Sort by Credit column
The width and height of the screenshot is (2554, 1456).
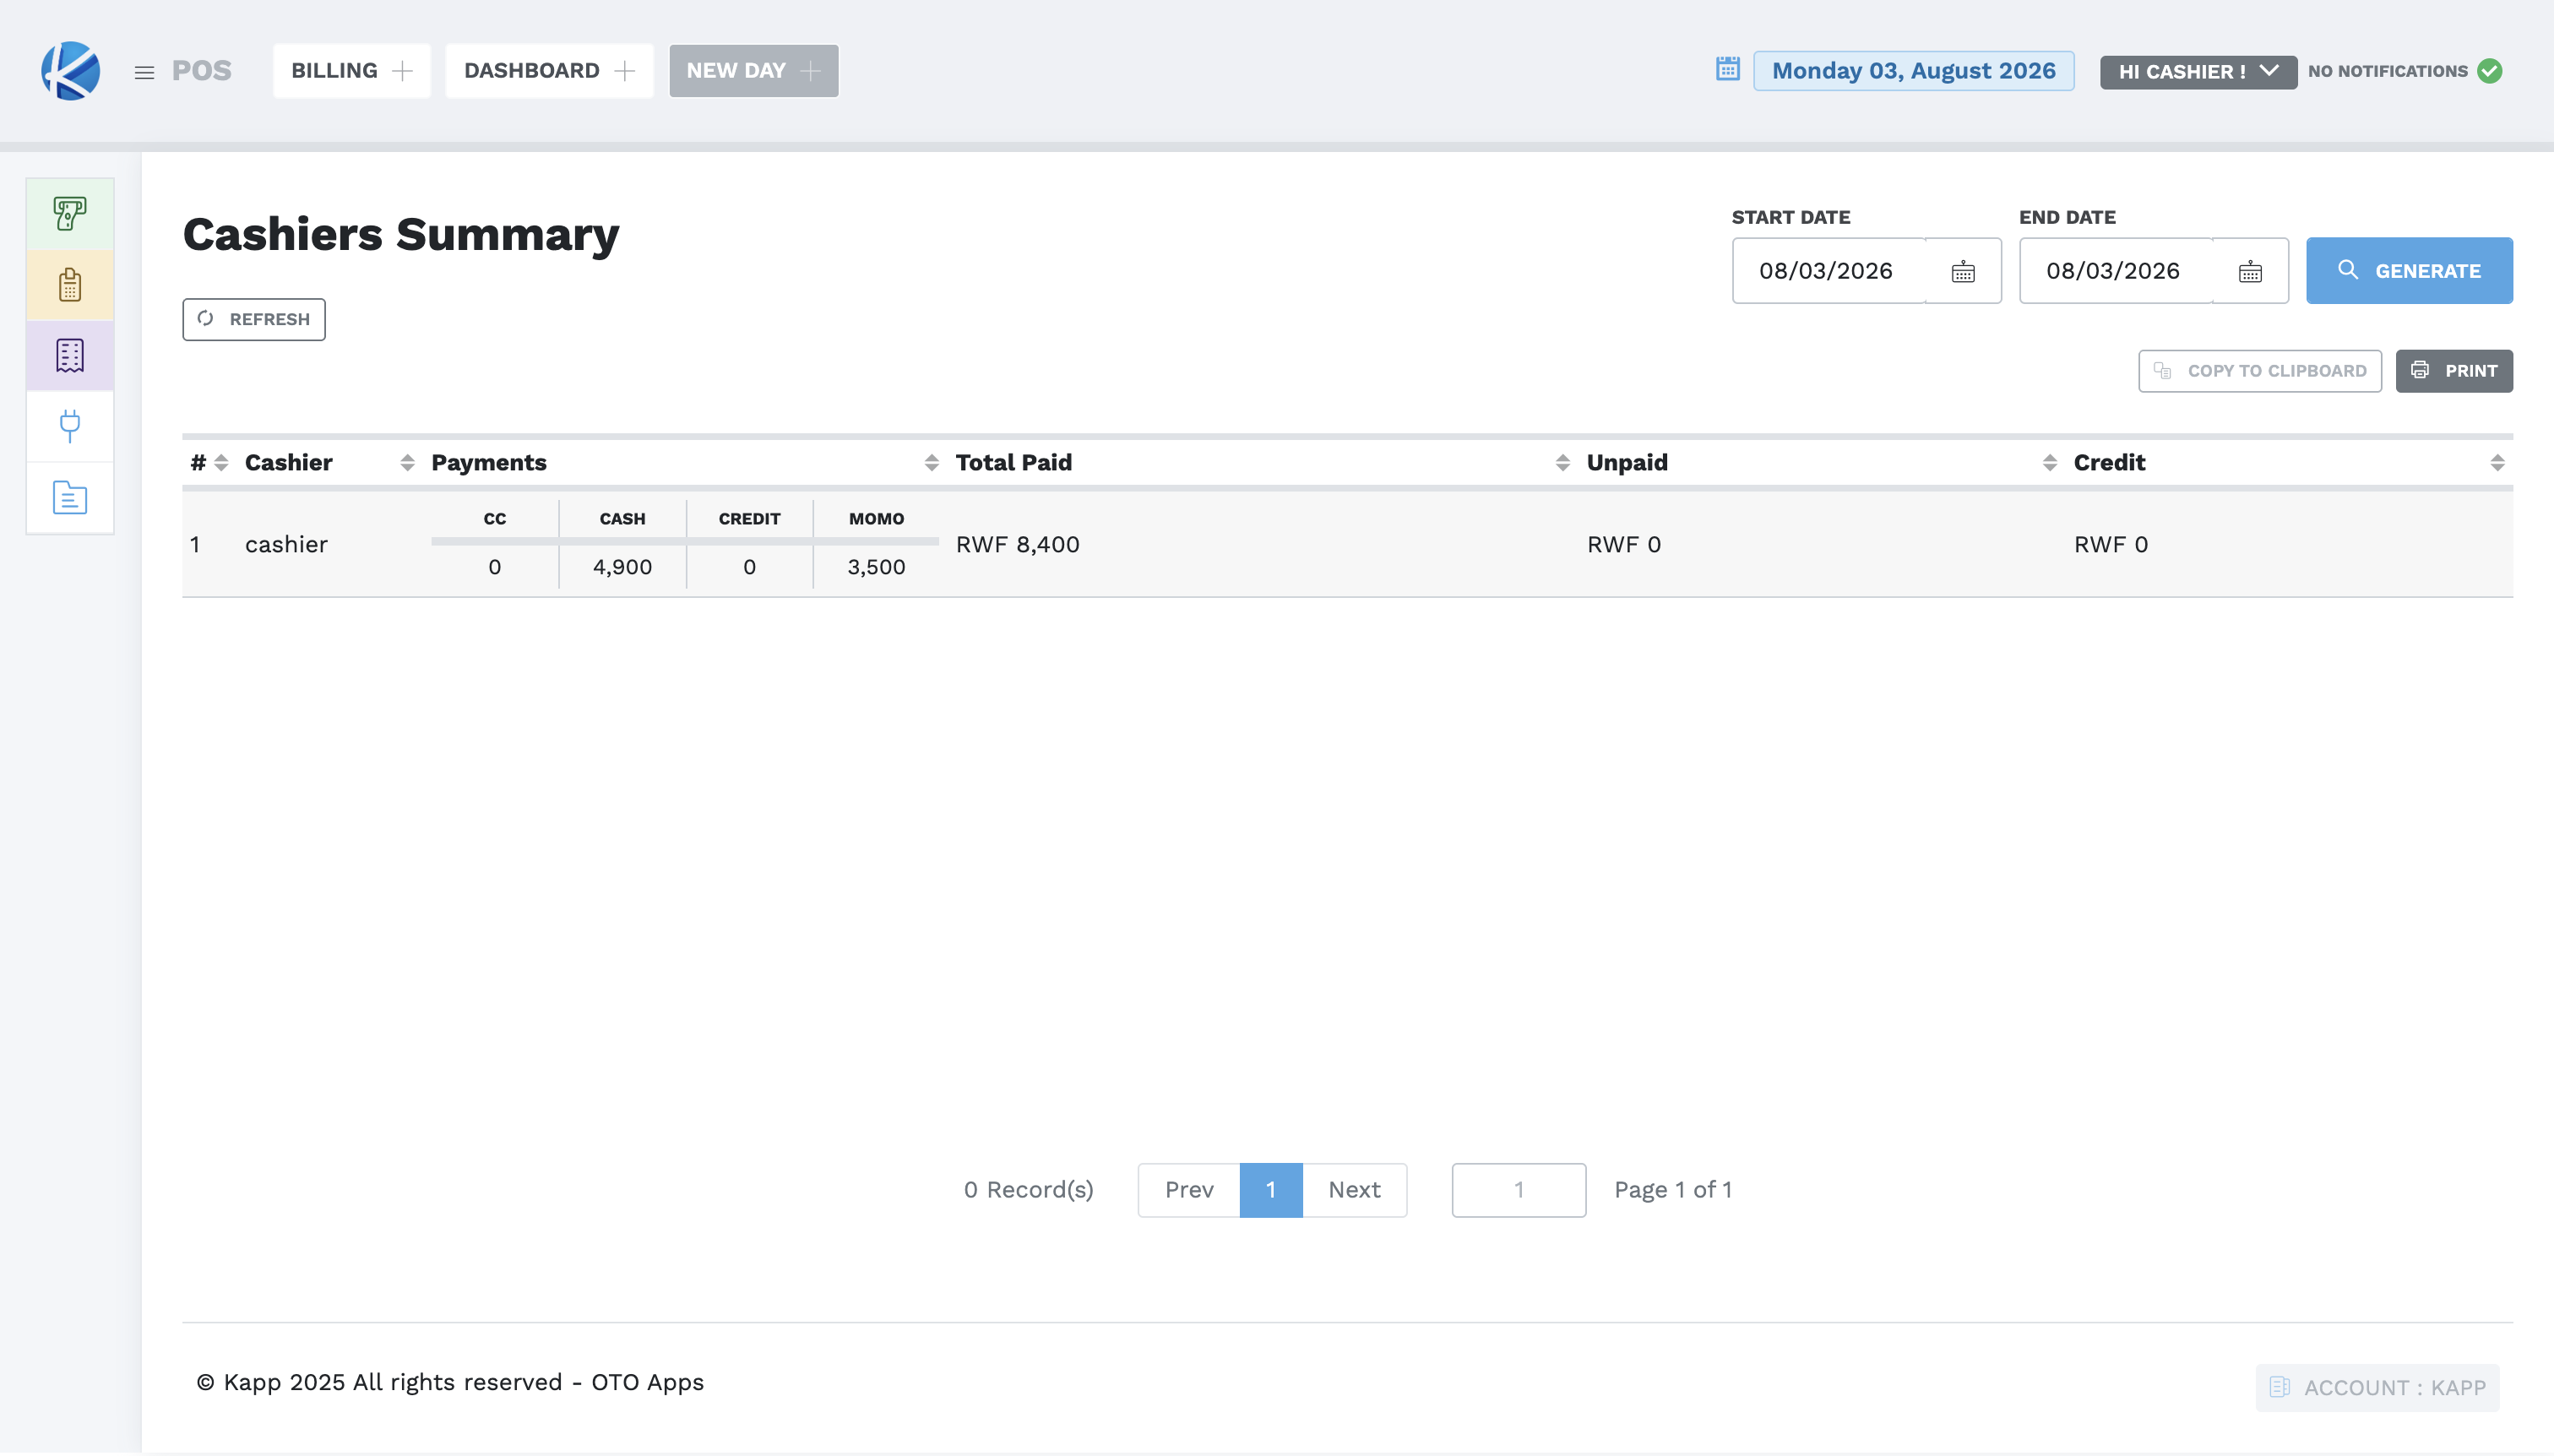[x=2497, y=463]
